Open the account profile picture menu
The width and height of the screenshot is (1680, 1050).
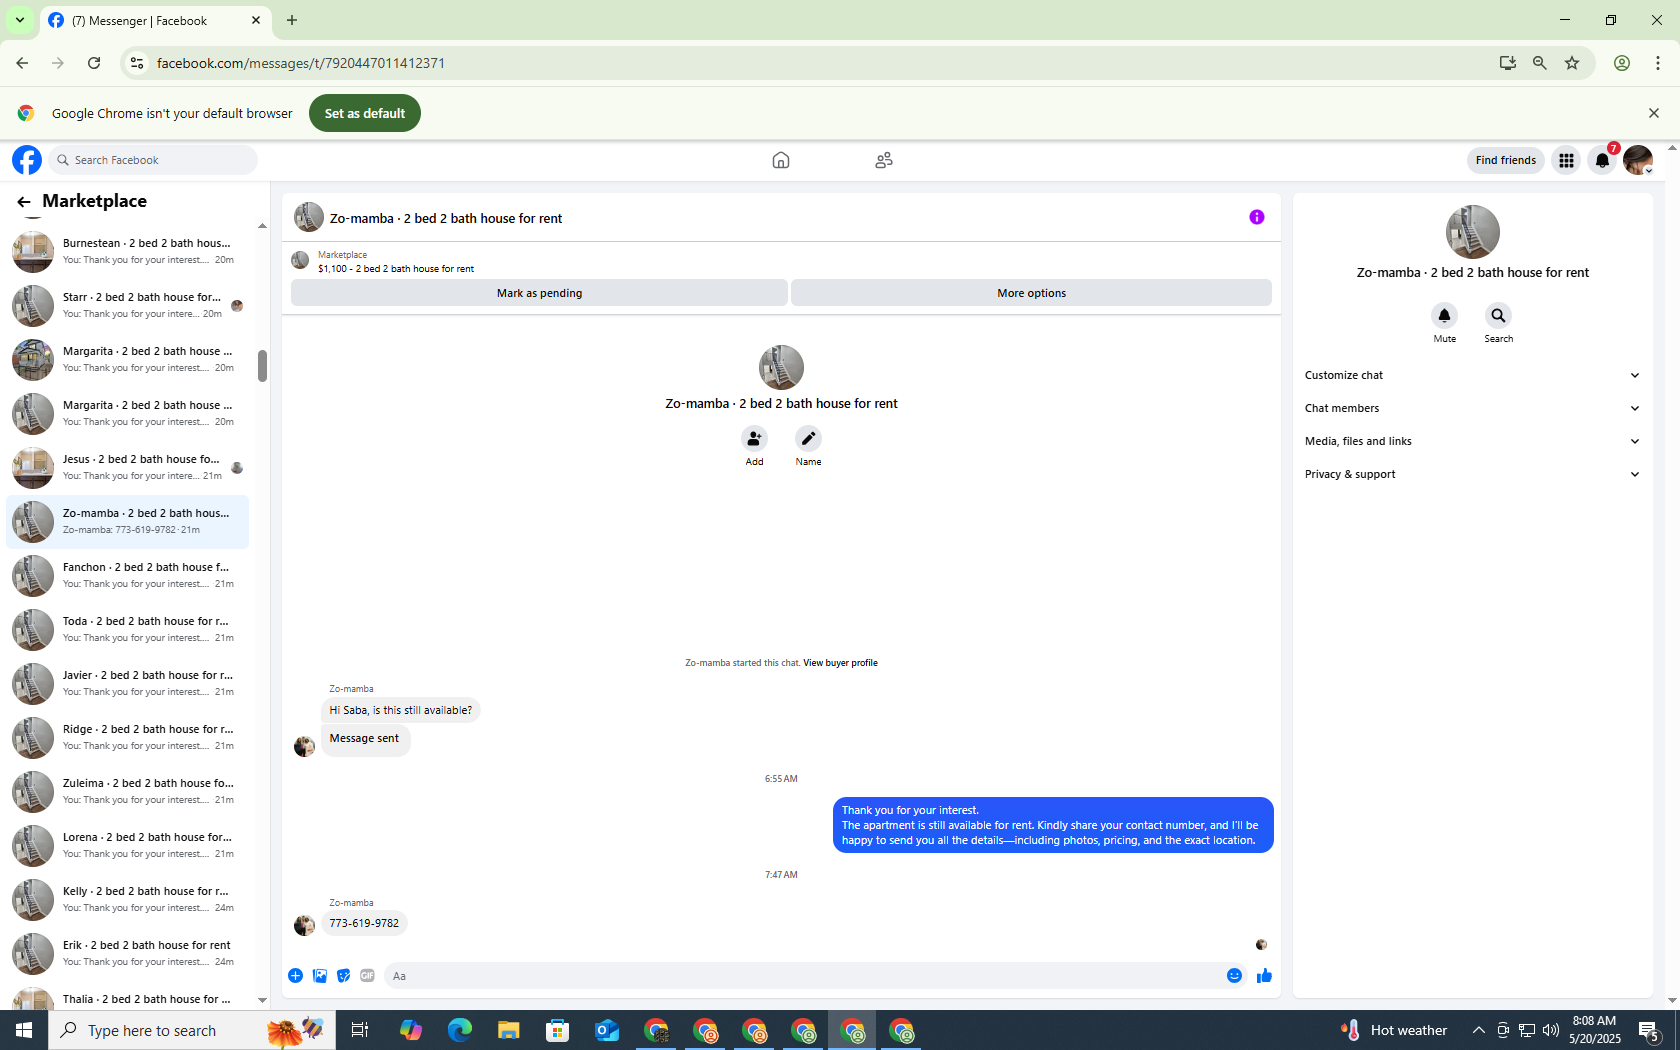(1638, 160)
